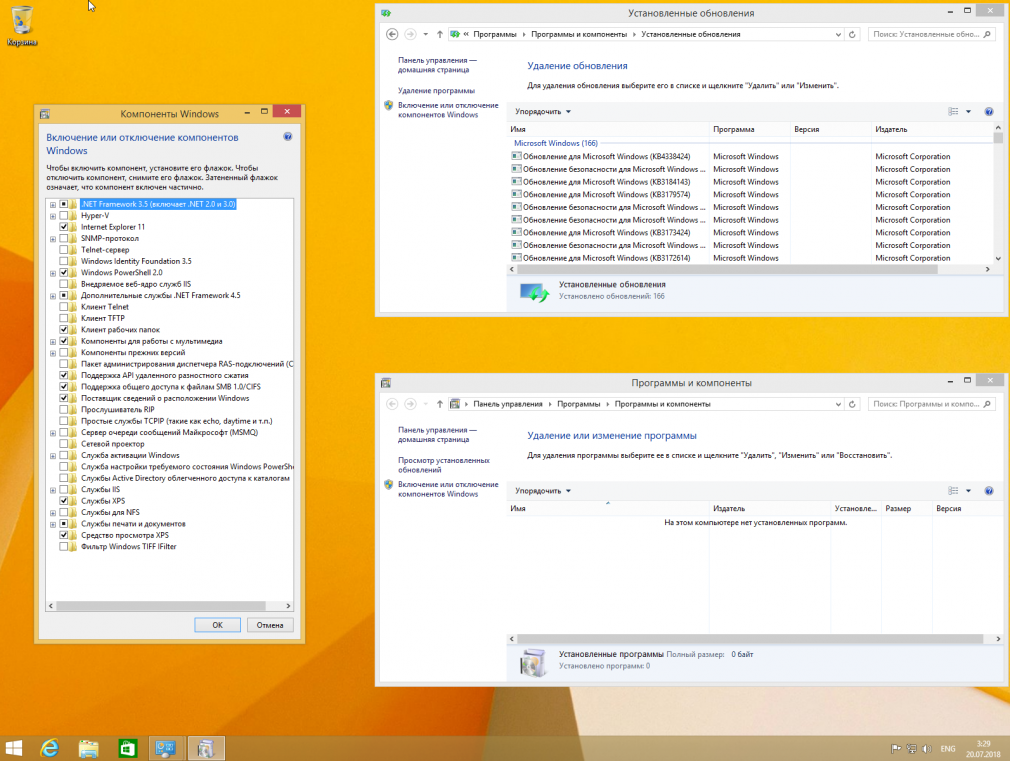Switch to Windows Features taskbar icon
The image size is (1010, 761).
[x=205, y=748]
